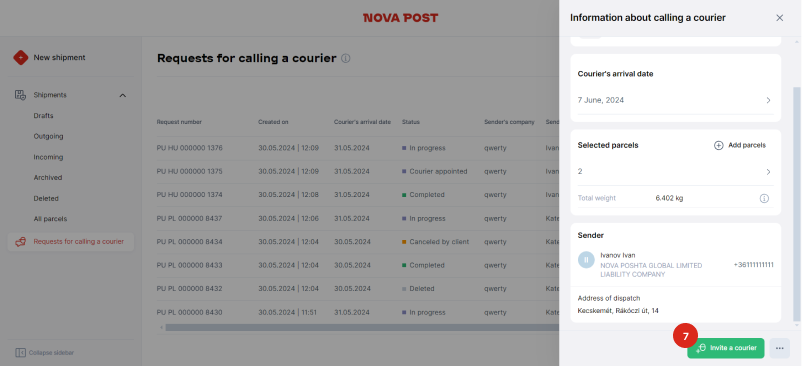Expand the 7 June, 2024 arrival date row
This screenshot has width=802, height=366.
pos(675,100)
